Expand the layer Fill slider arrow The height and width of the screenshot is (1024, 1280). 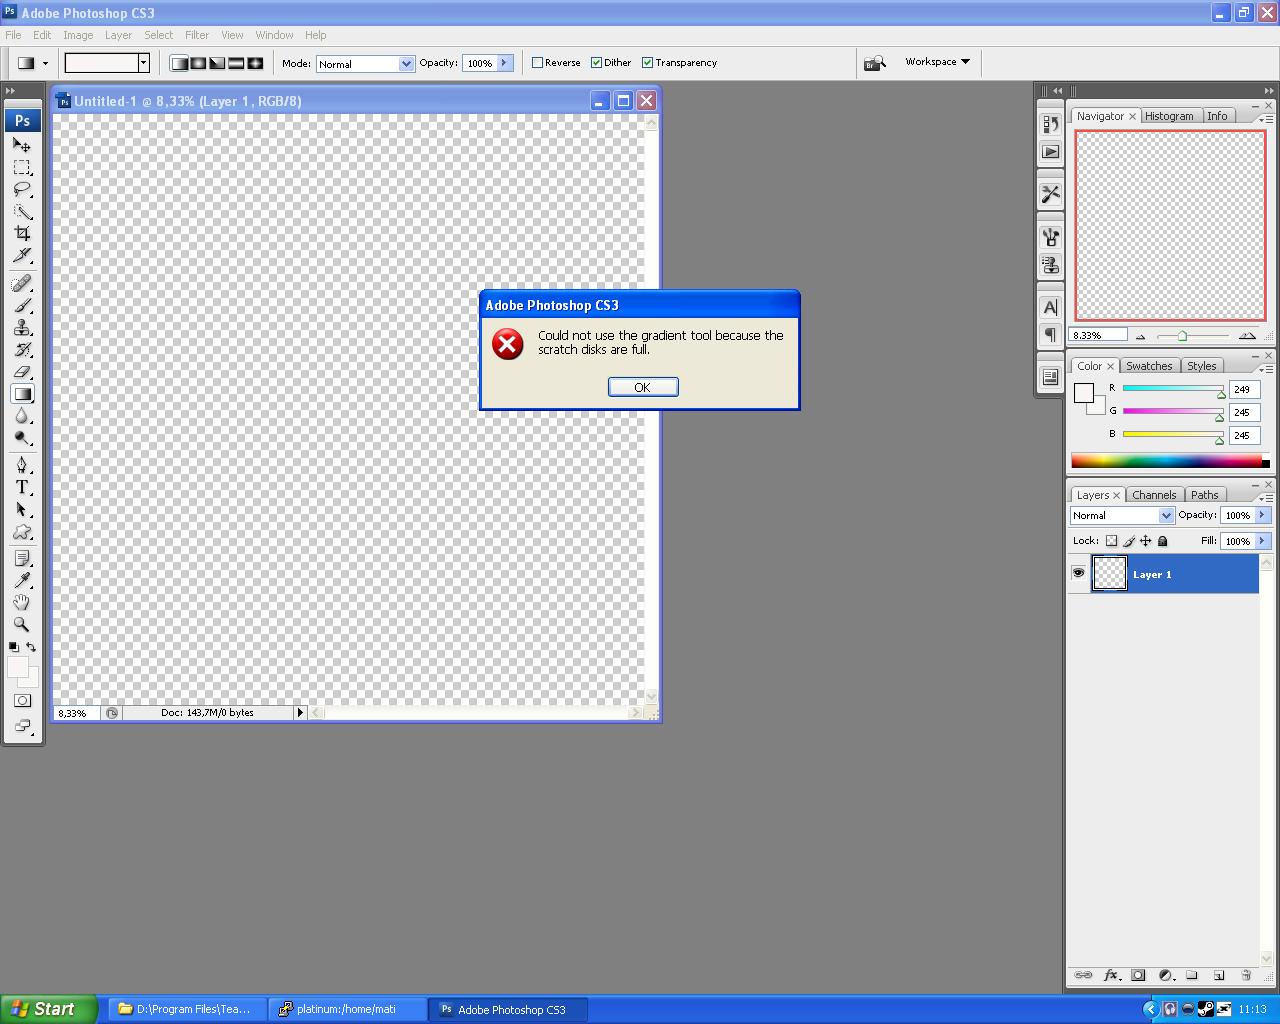[x=1262, y=541]
